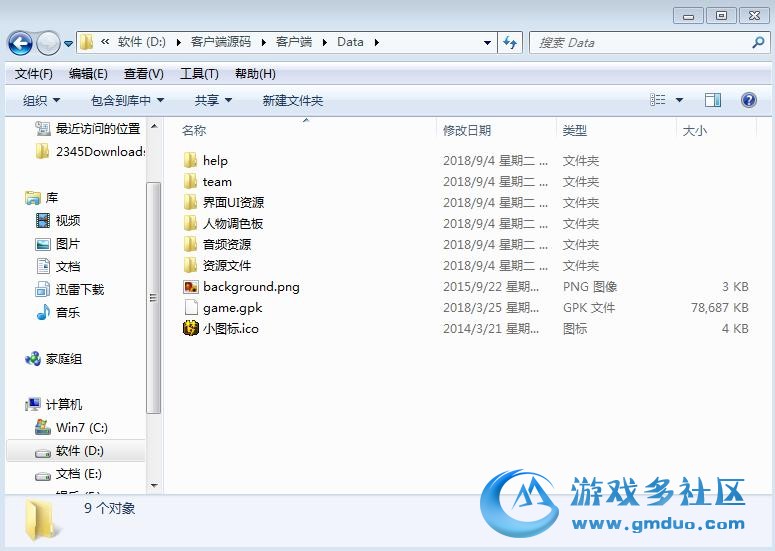Open the 软件 (D:) drive
Image resolution: width=775 pixels, height=551 pixels.
[x=80, y=451]
